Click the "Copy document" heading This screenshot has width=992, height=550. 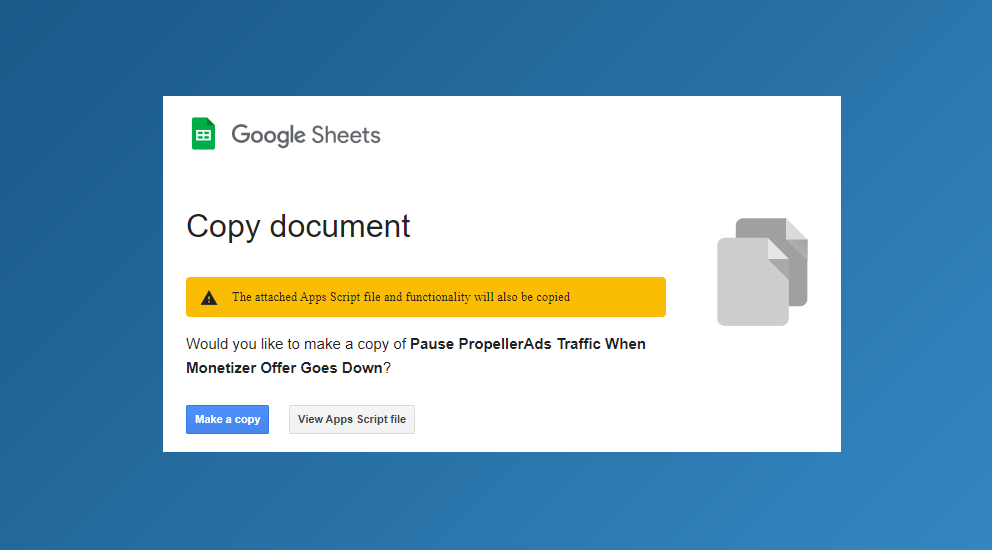click(298, 227)
